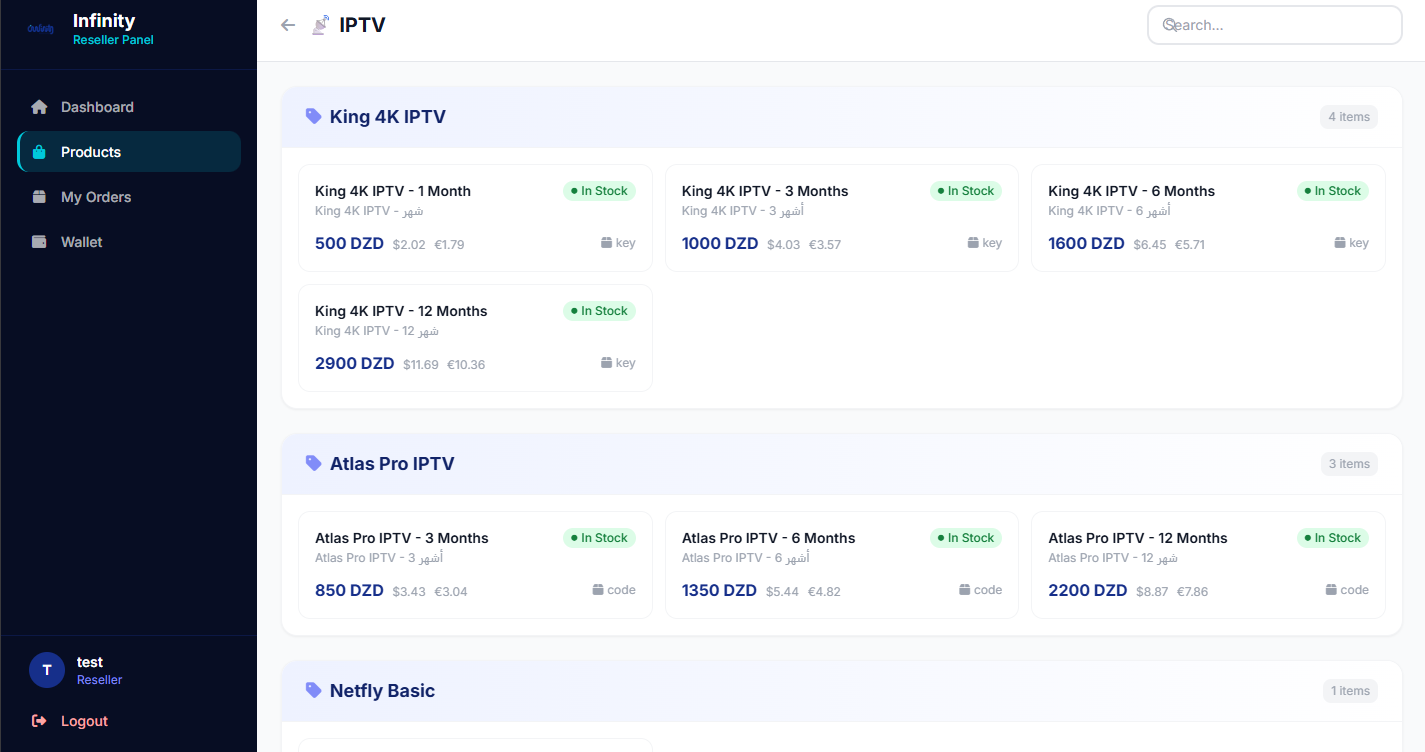
Task: Choose the King 4K IPTV - 12 Months product
Action: point(475,338)
